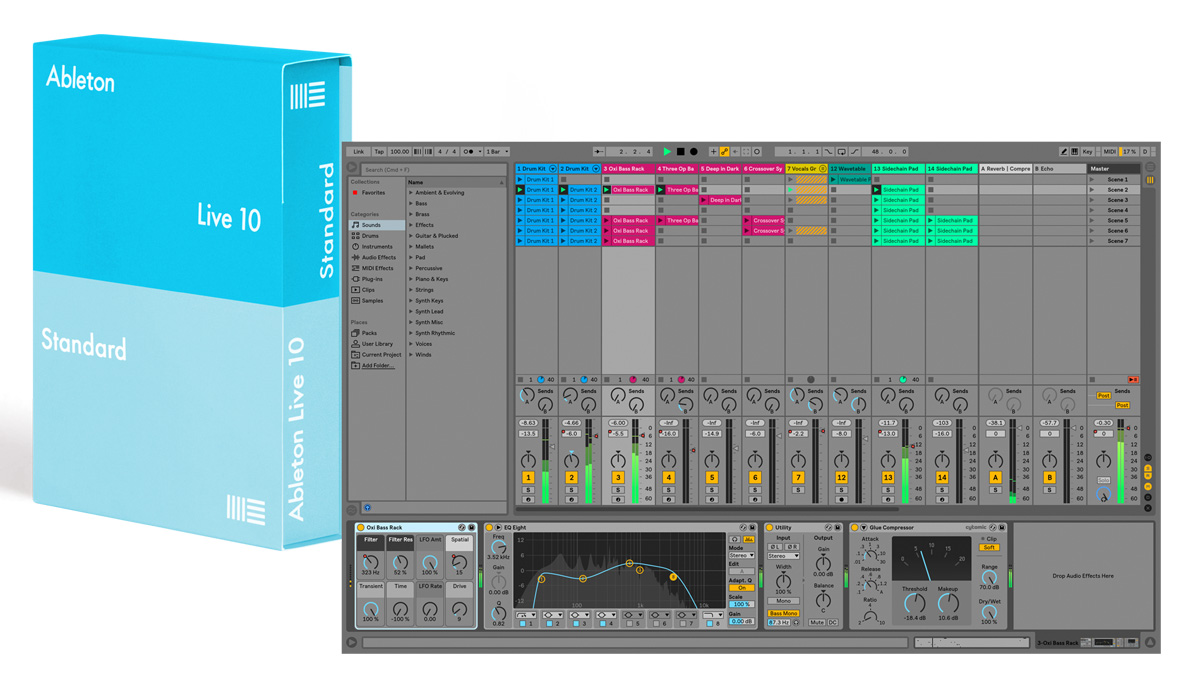
Task: Open the Packs place in browser
Action: pyautogui.click(x=369, y=333)
